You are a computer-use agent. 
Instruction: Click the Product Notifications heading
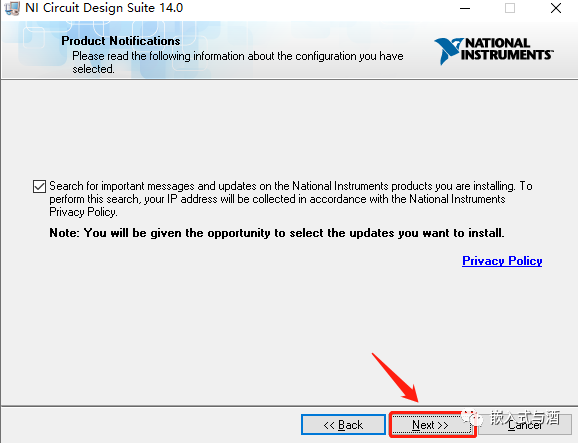tap(121, 41)
